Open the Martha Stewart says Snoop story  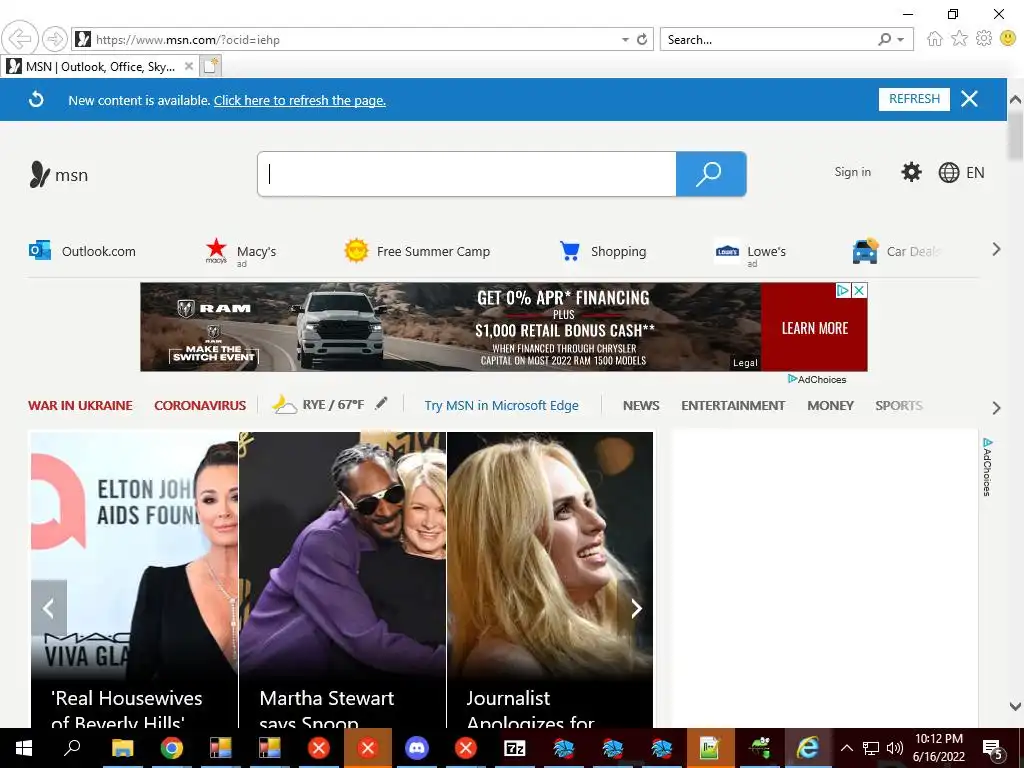343,580
